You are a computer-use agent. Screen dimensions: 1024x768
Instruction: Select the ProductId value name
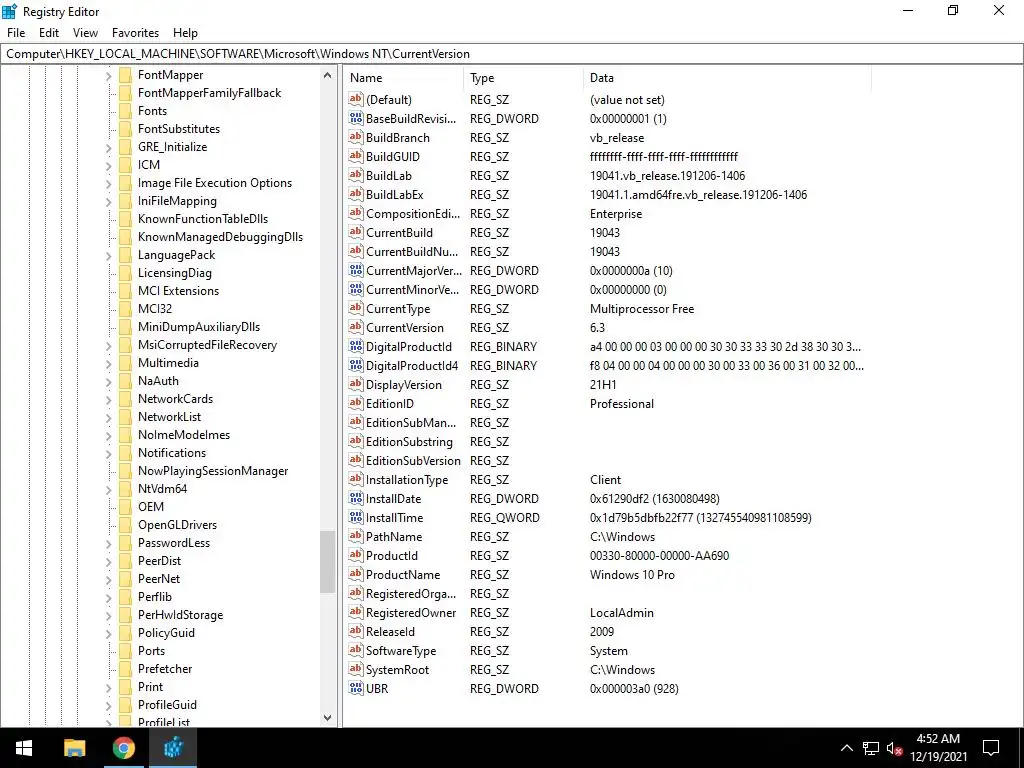391,556
